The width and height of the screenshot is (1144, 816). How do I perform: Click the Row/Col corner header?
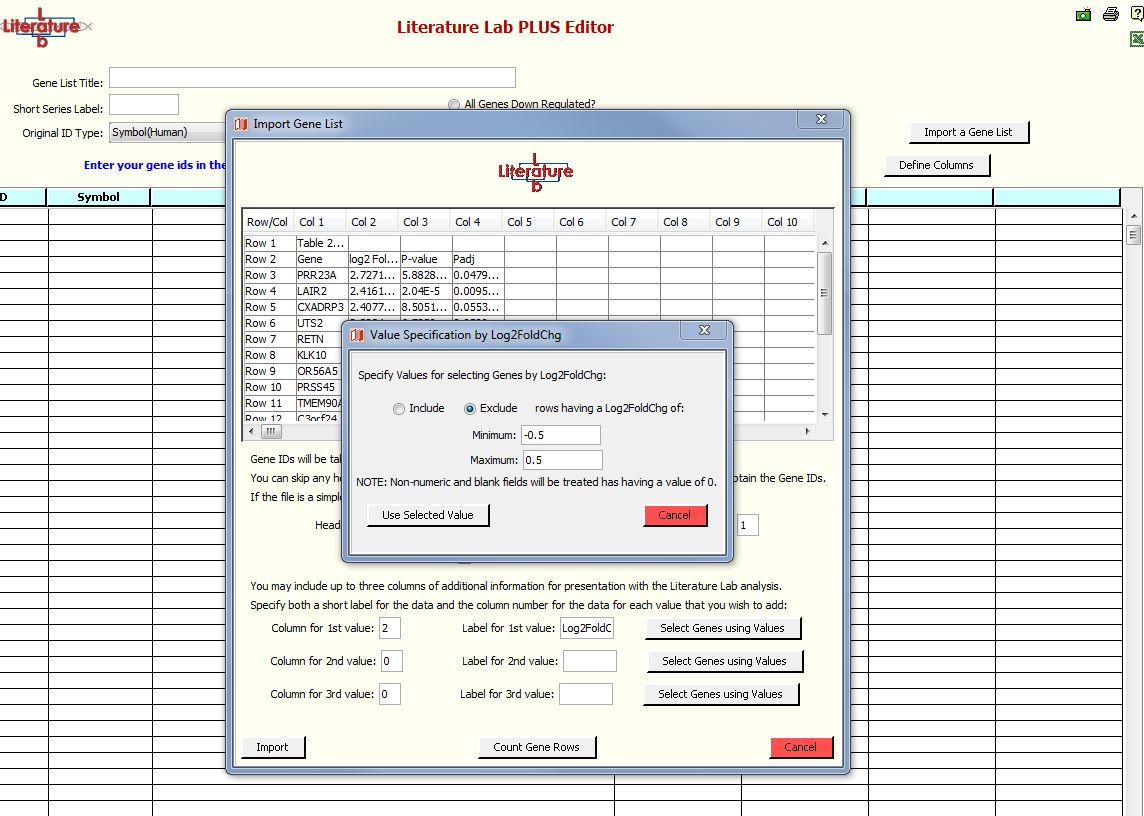[268, 222]
